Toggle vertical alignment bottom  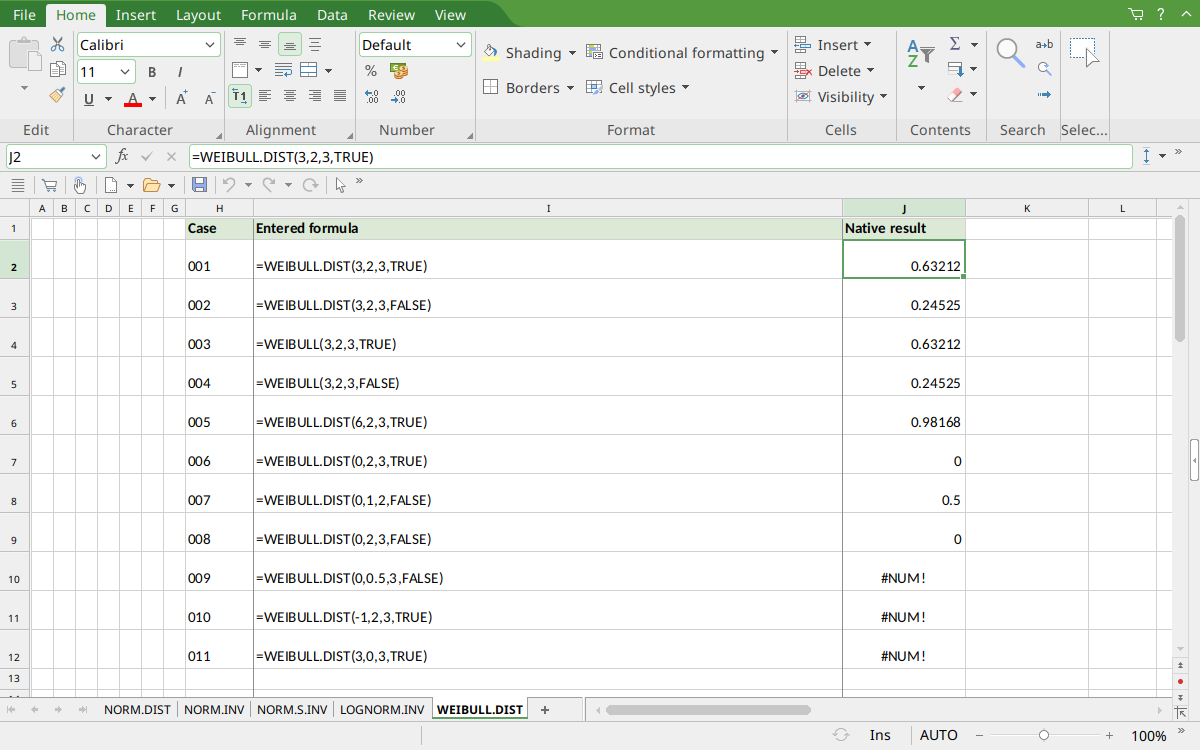[x=289, y=45]
